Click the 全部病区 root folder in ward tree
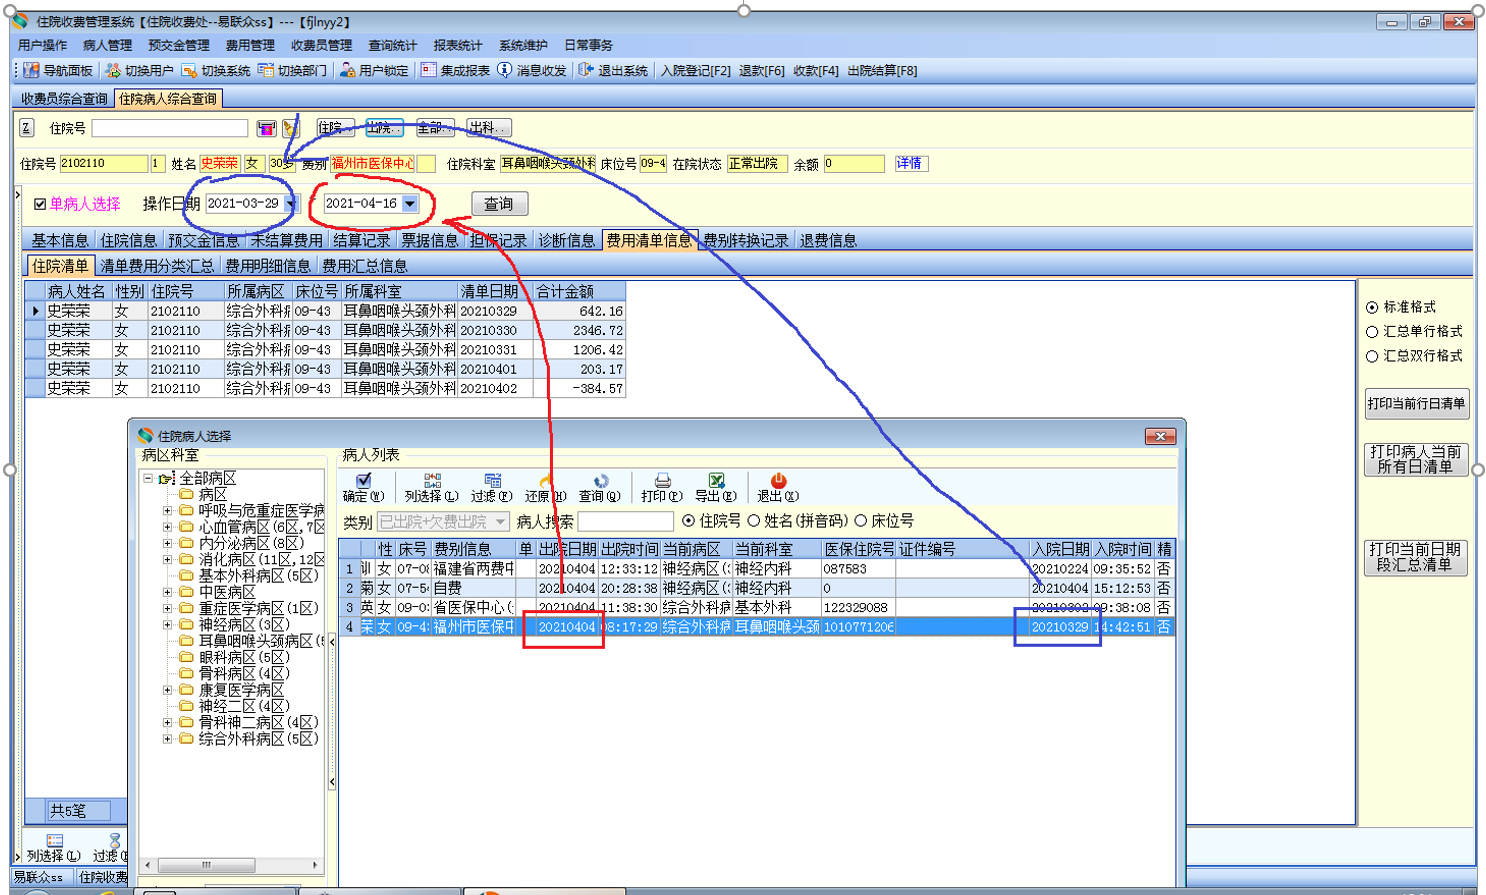Screen dimensions: 1486x895 (208, 478)
